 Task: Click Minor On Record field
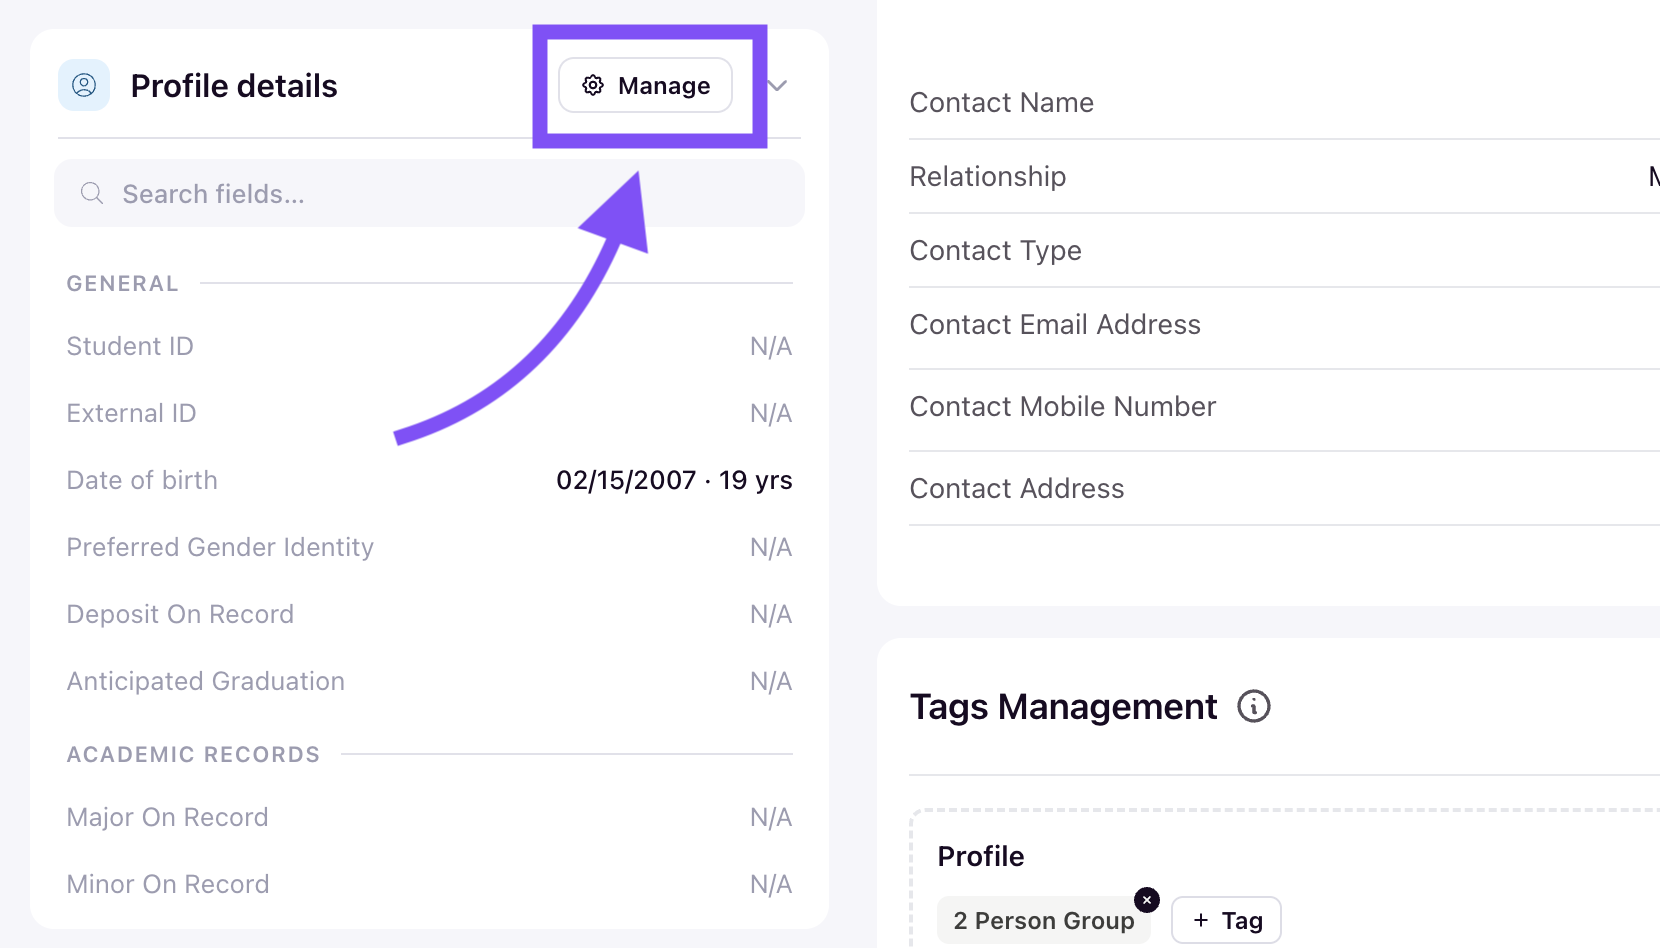[429, 884]
